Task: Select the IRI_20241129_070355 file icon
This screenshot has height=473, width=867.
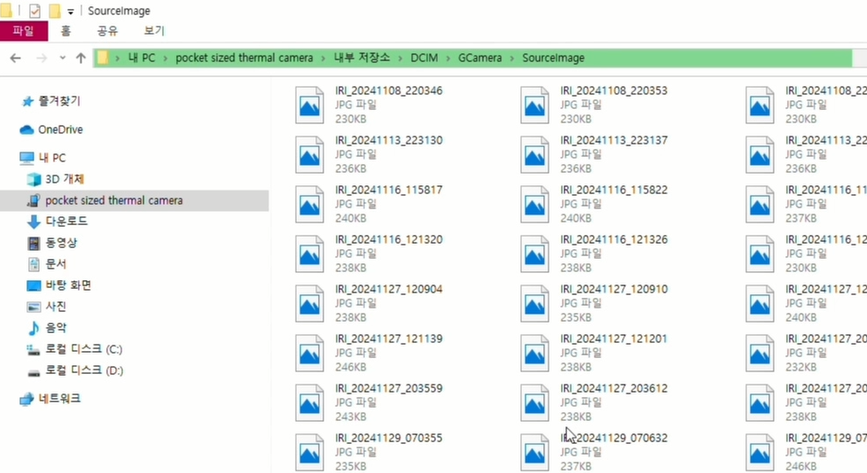Action: coord(310,453)
